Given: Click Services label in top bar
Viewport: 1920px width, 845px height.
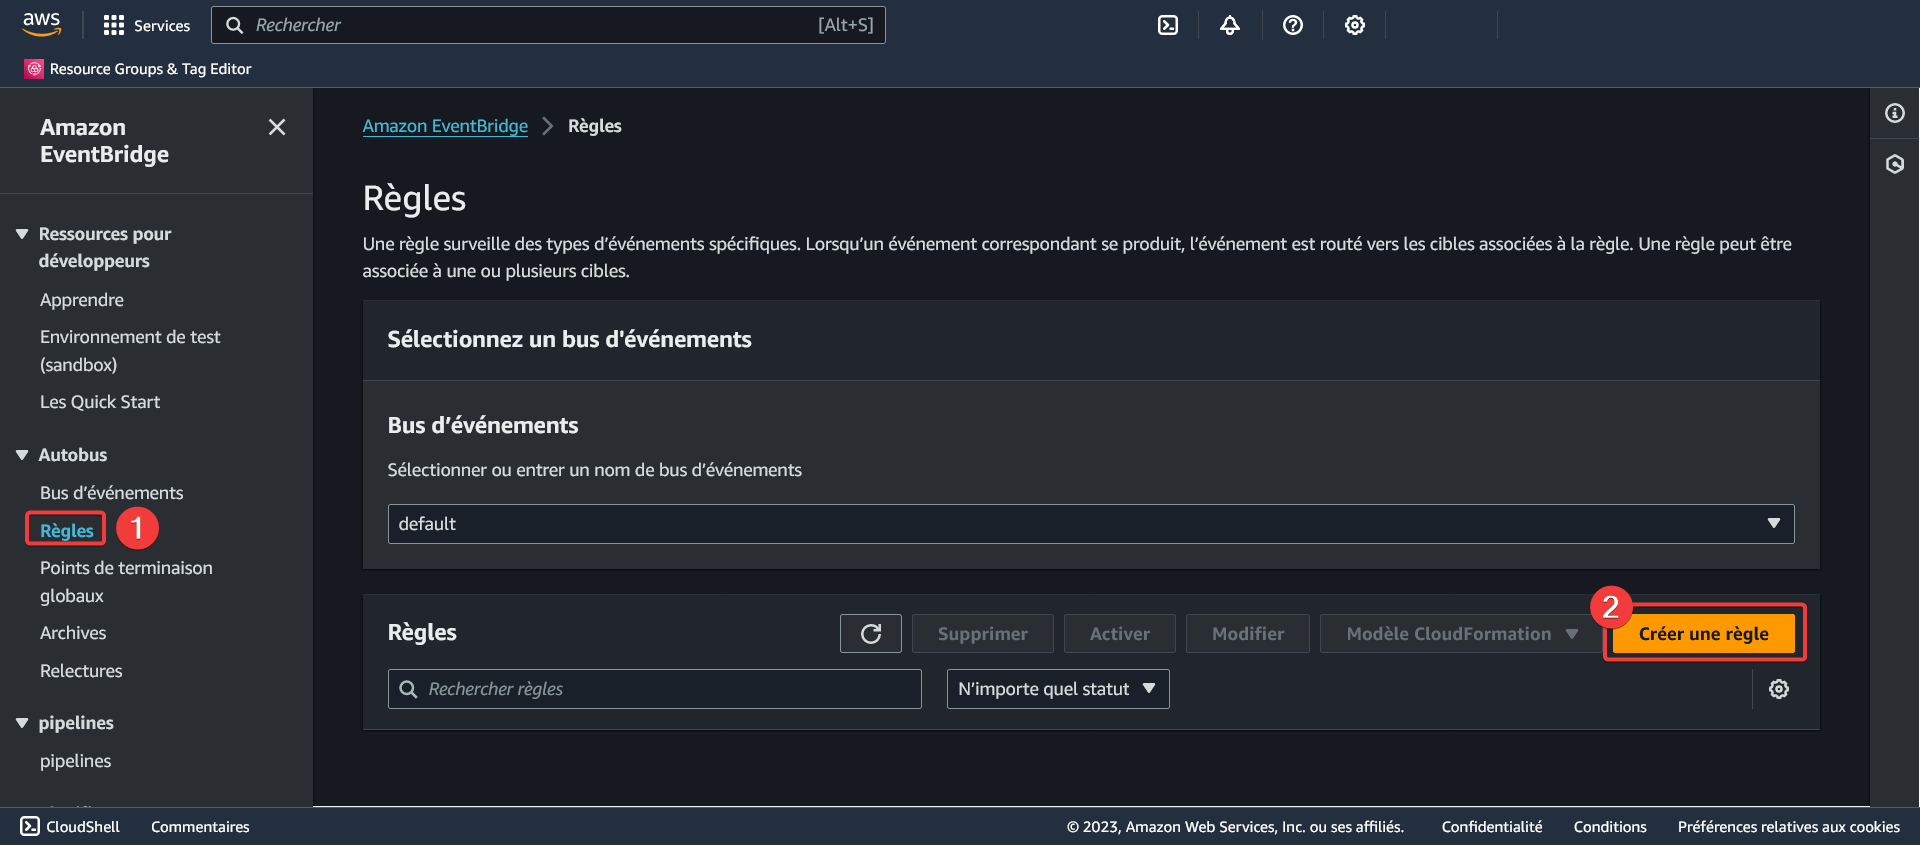Looking at the screenshot, I should click(162, 26).
